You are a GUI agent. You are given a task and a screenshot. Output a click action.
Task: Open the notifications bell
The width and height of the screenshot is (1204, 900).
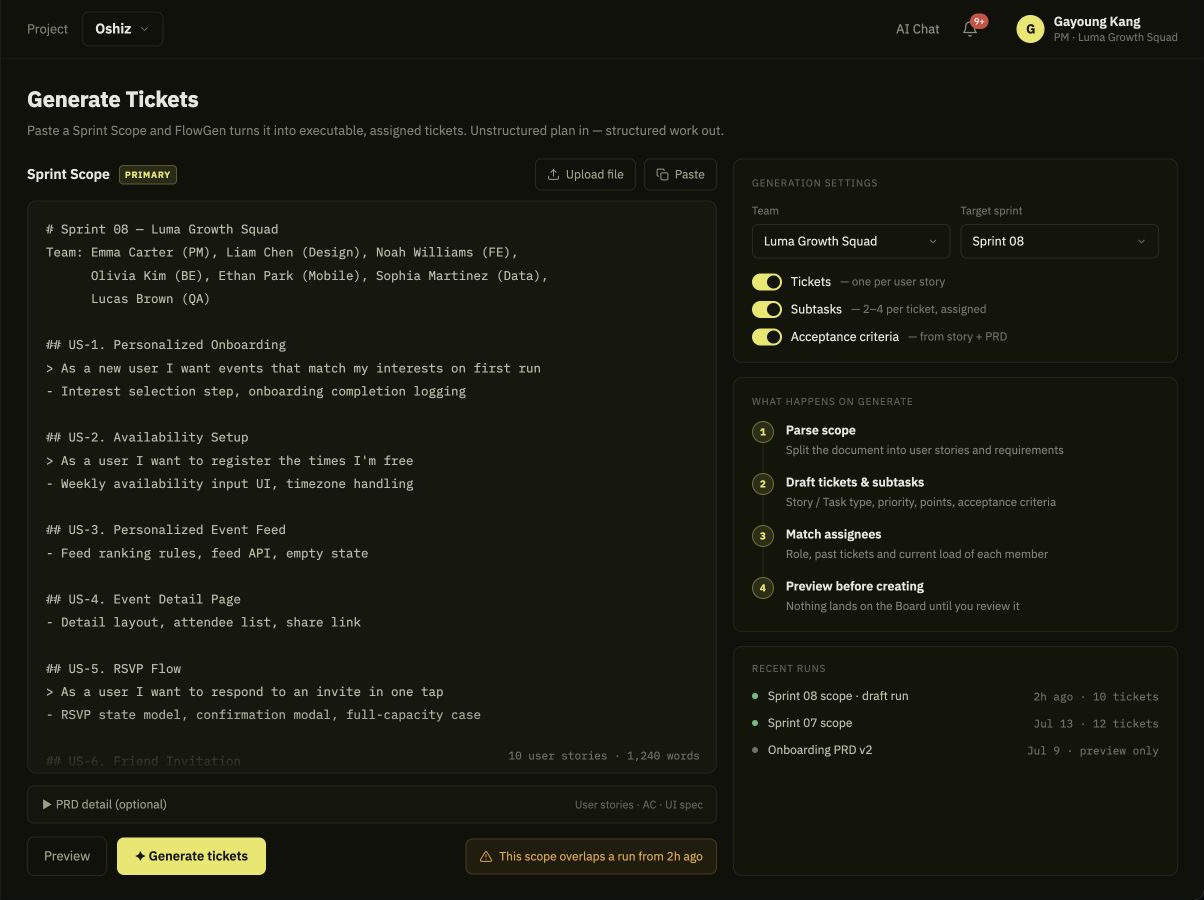point(970,29)
